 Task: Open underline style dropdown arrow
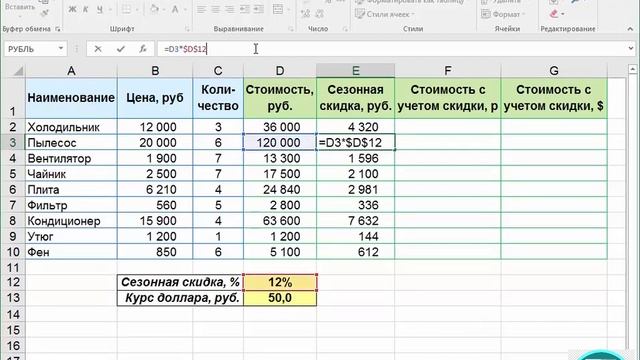tap(109, 9)
